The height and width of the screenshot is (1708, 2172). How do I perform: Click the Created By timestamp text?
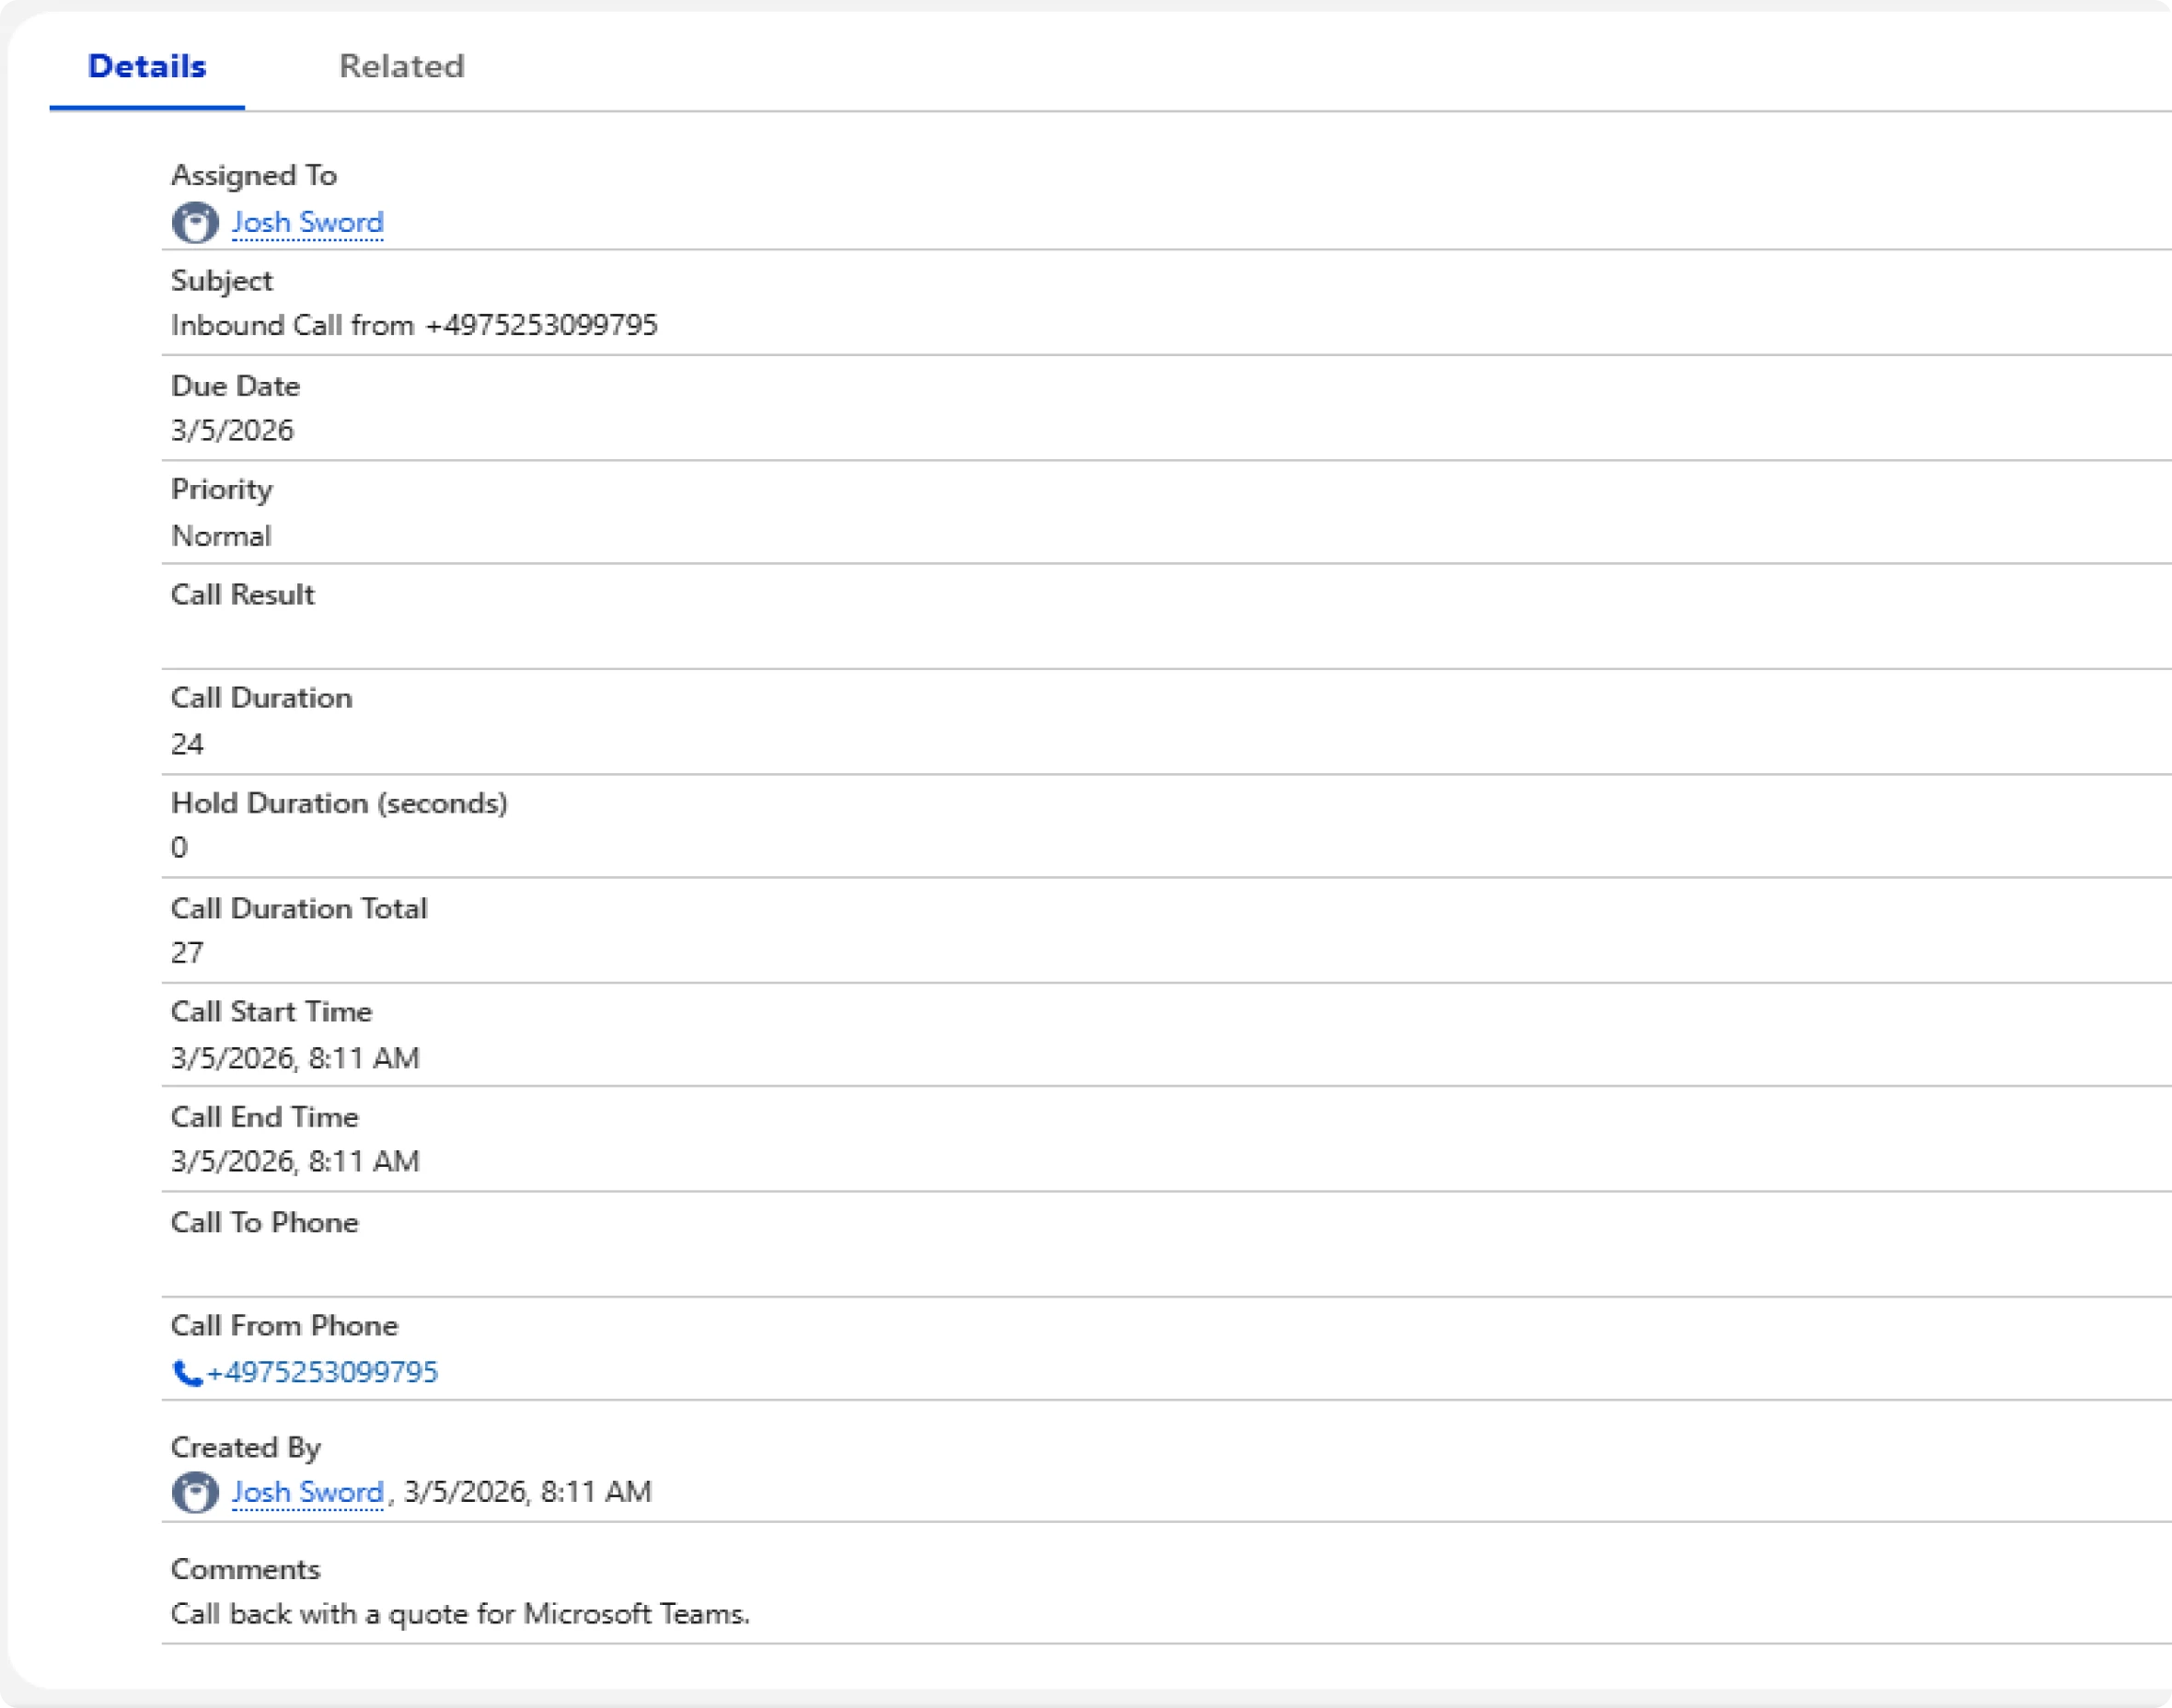coord(527,1492)
